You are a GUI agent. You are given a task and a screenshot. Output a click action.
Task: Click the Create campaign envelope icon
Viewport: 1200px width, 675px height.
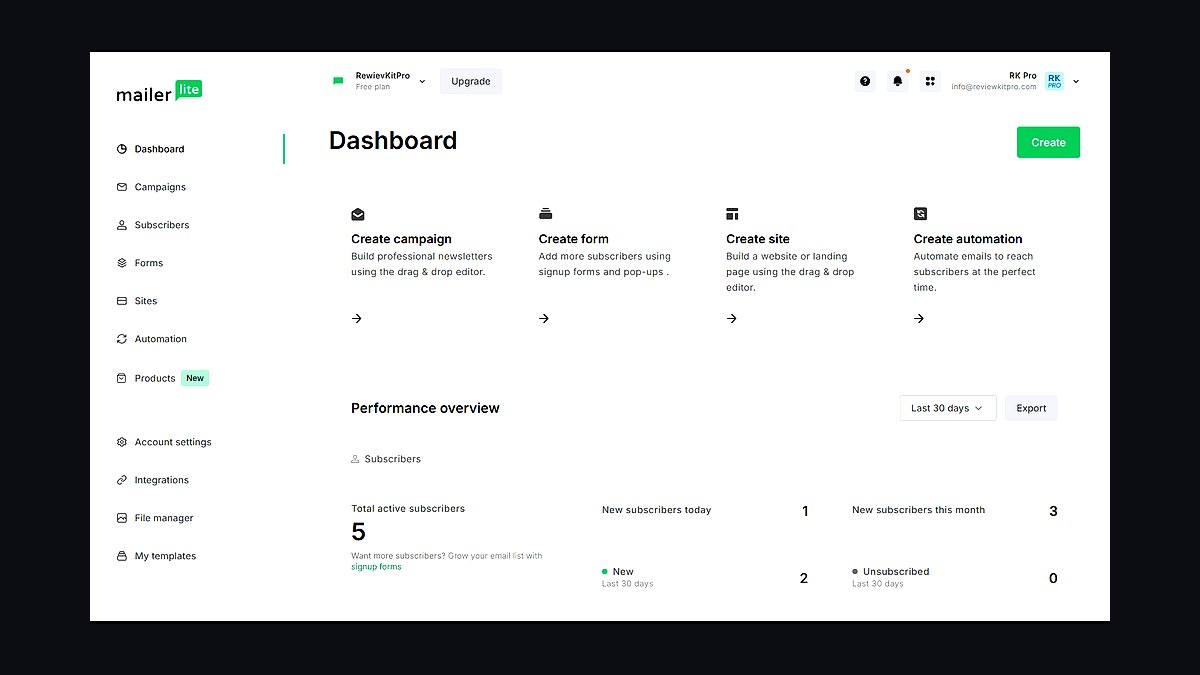click(x=358, y=214)
